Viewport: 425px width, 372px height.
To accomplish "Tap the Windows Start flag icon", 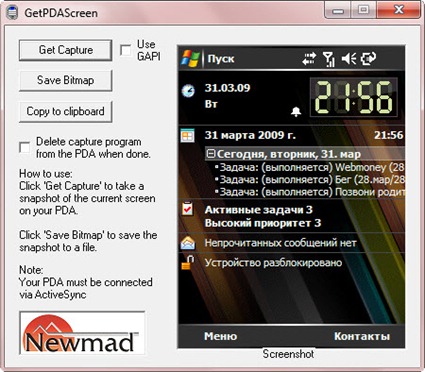I will (x=190, y=59).
